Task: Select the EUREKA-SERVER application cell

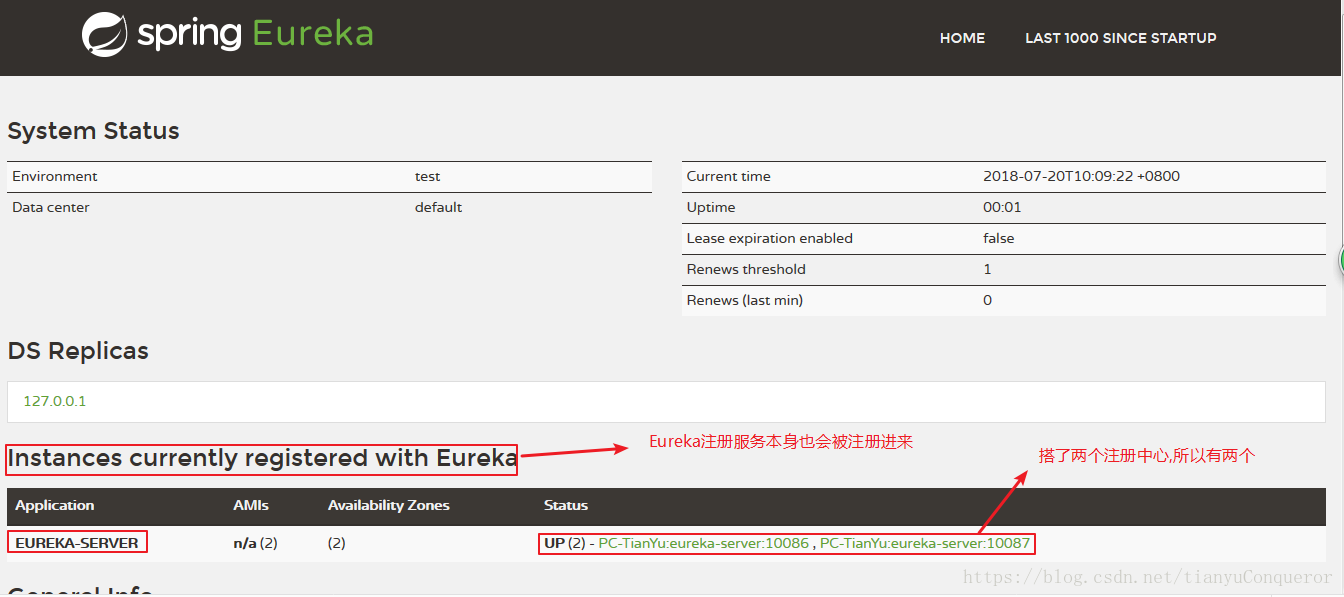Action: [77, 543]
